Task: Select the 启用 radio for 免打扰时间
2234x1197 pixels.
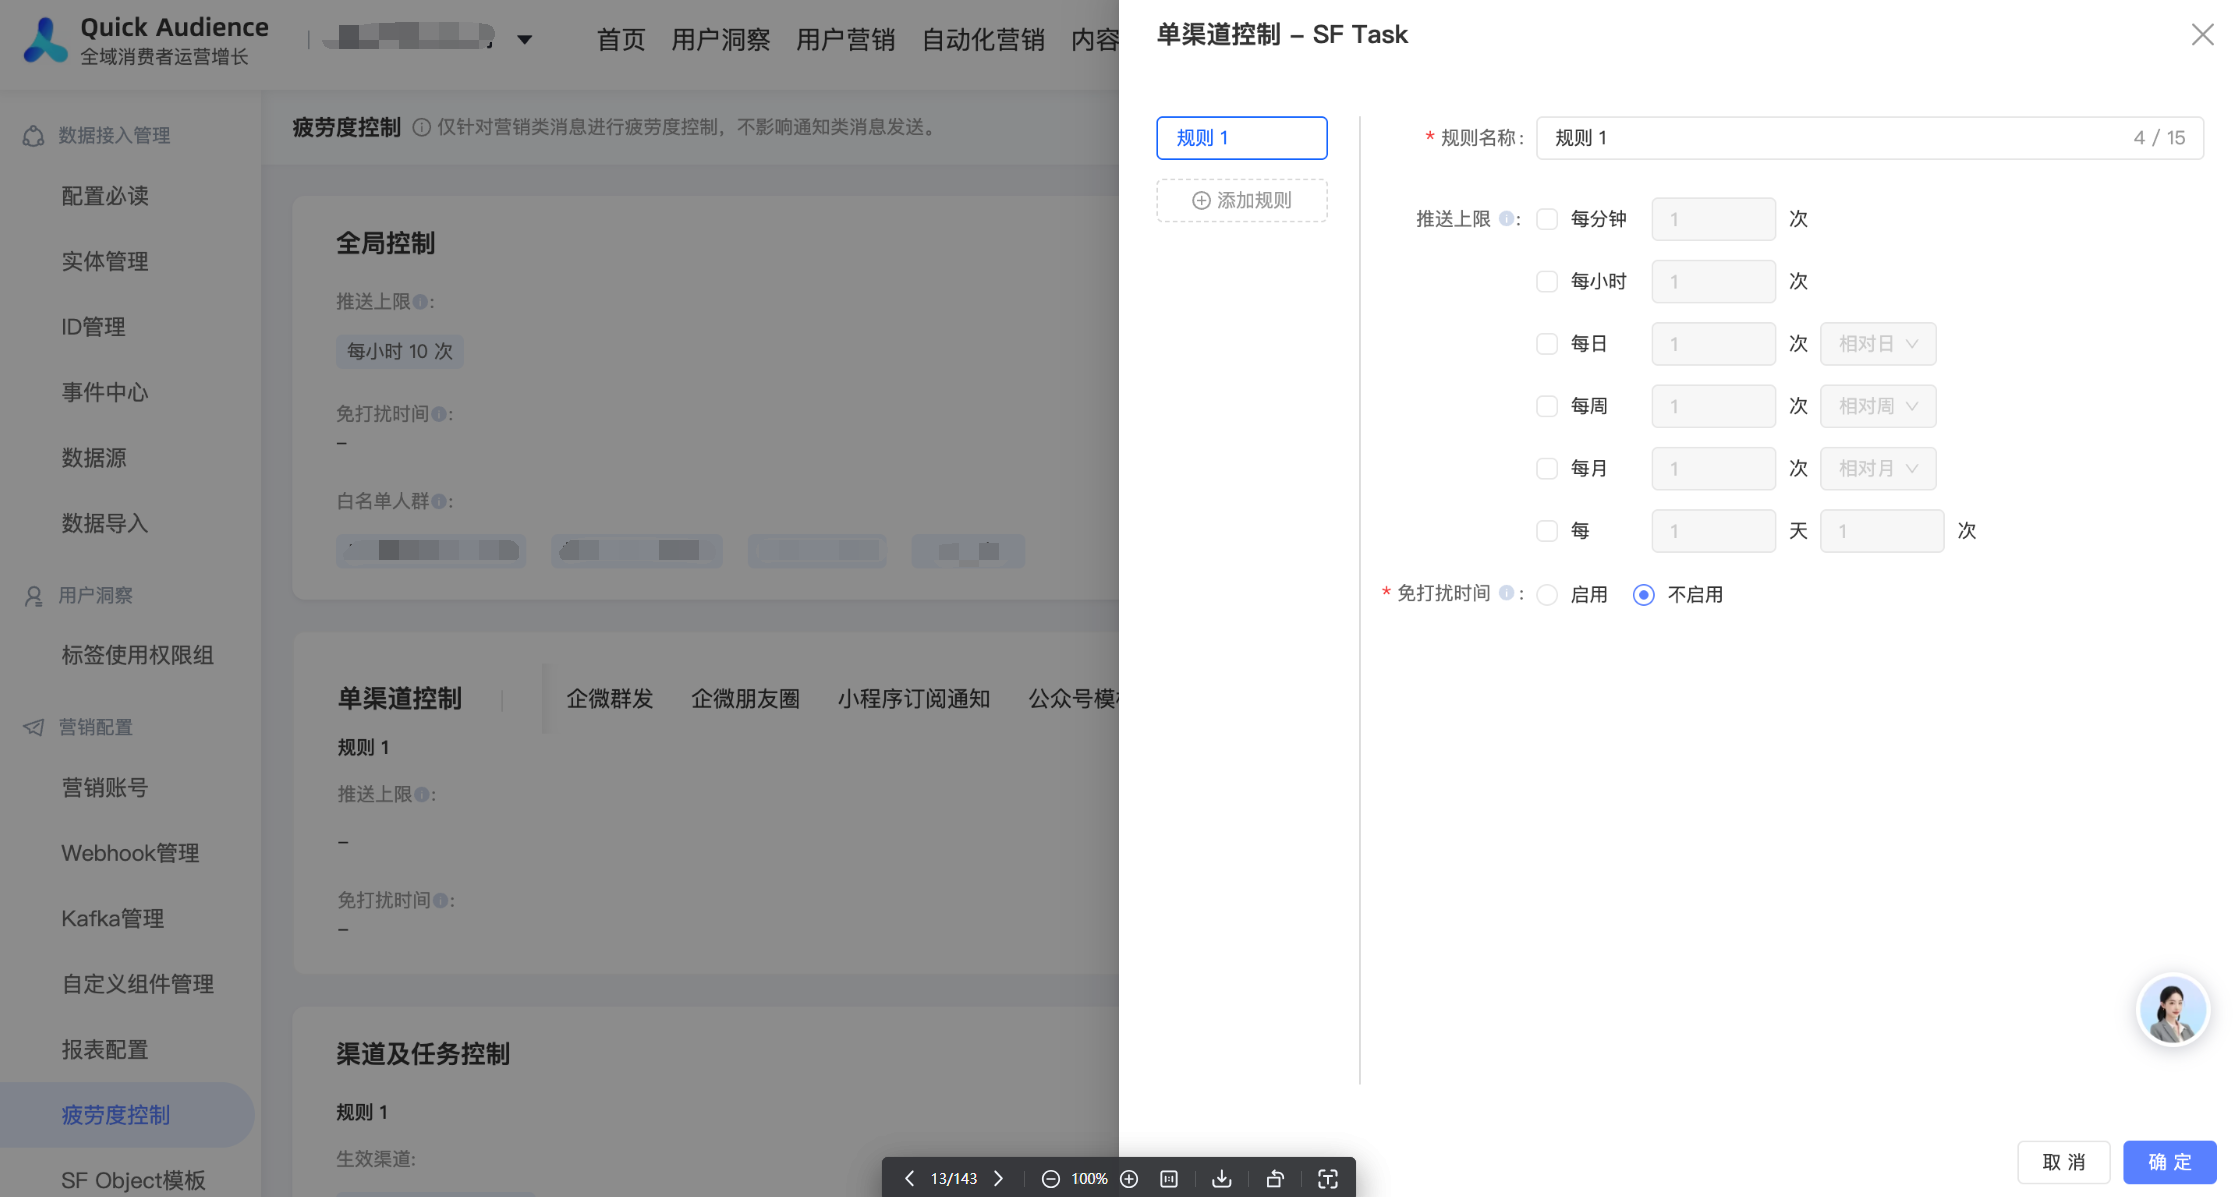Action: pos(1547,595)
